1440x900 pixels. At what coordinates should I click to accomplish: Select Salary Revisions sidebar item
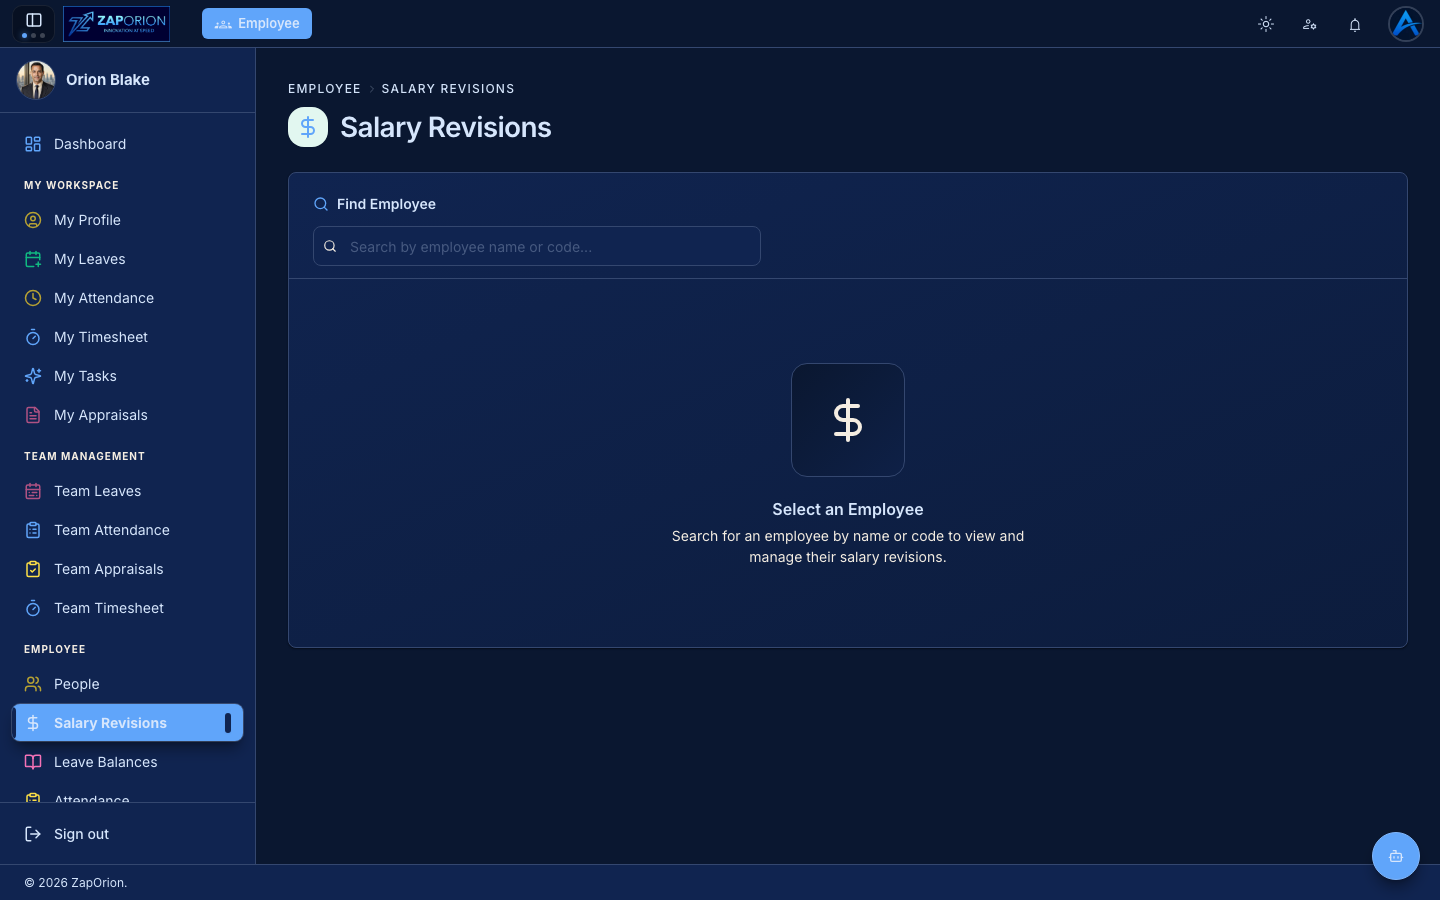click(127, 723)
